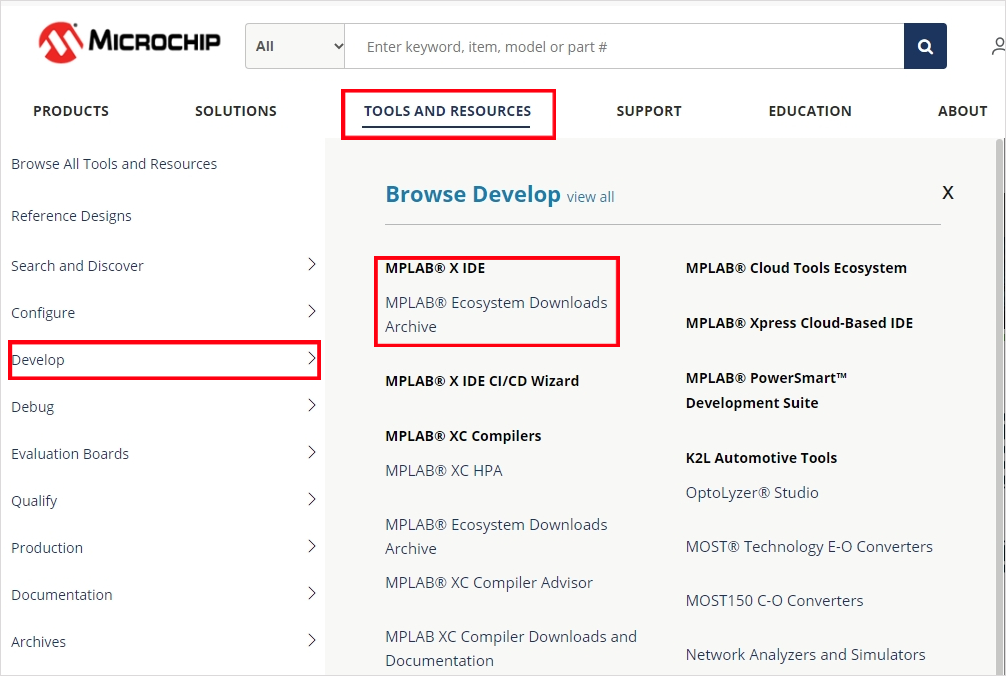Open MOST150 C-O Converters link
The image size is (1006, 676).
pyautogui.click(x=774, y=600)
